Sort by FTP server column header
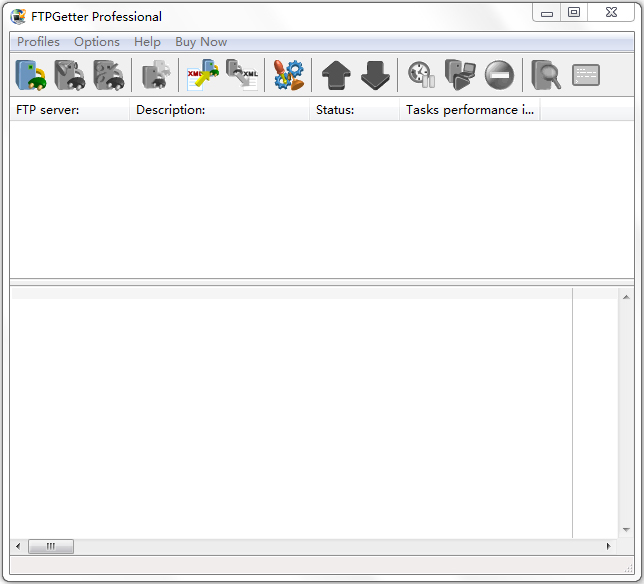 tap(70, 110)
